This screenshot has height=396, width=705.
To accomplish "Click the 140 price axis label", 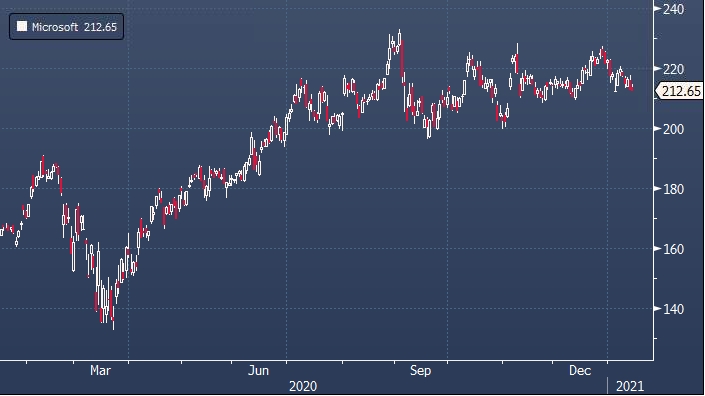I will (674, 309).
